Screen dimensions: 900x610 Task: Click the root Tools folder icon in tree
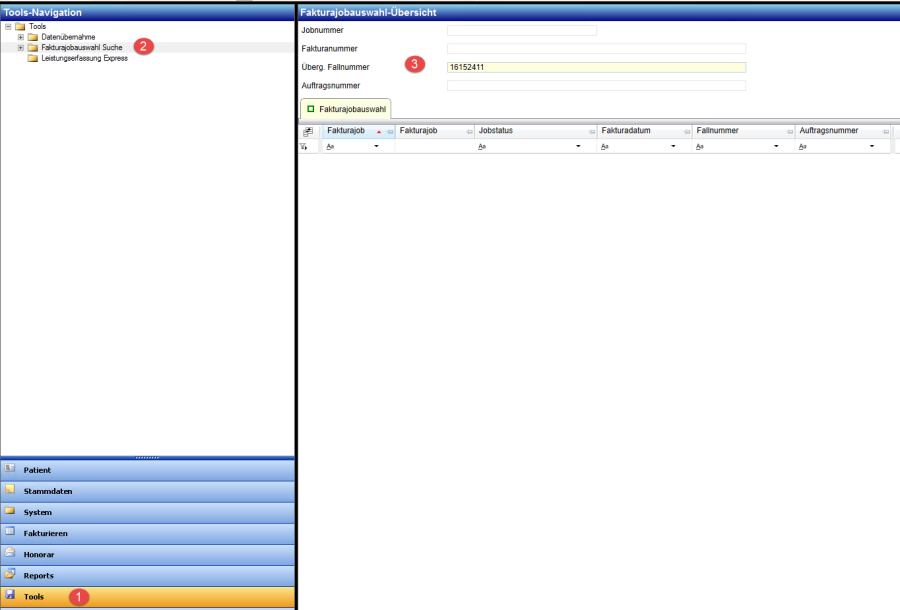[21, 26]
